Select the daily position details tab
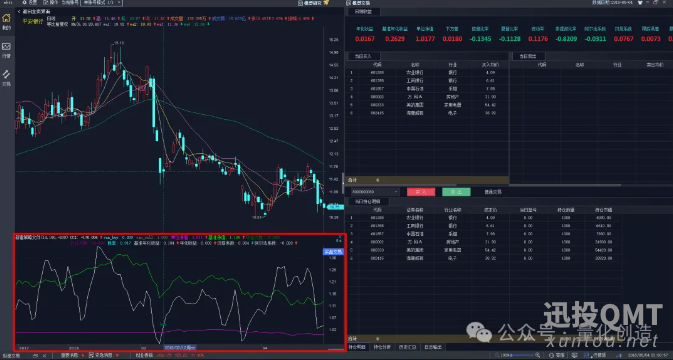 367,201
